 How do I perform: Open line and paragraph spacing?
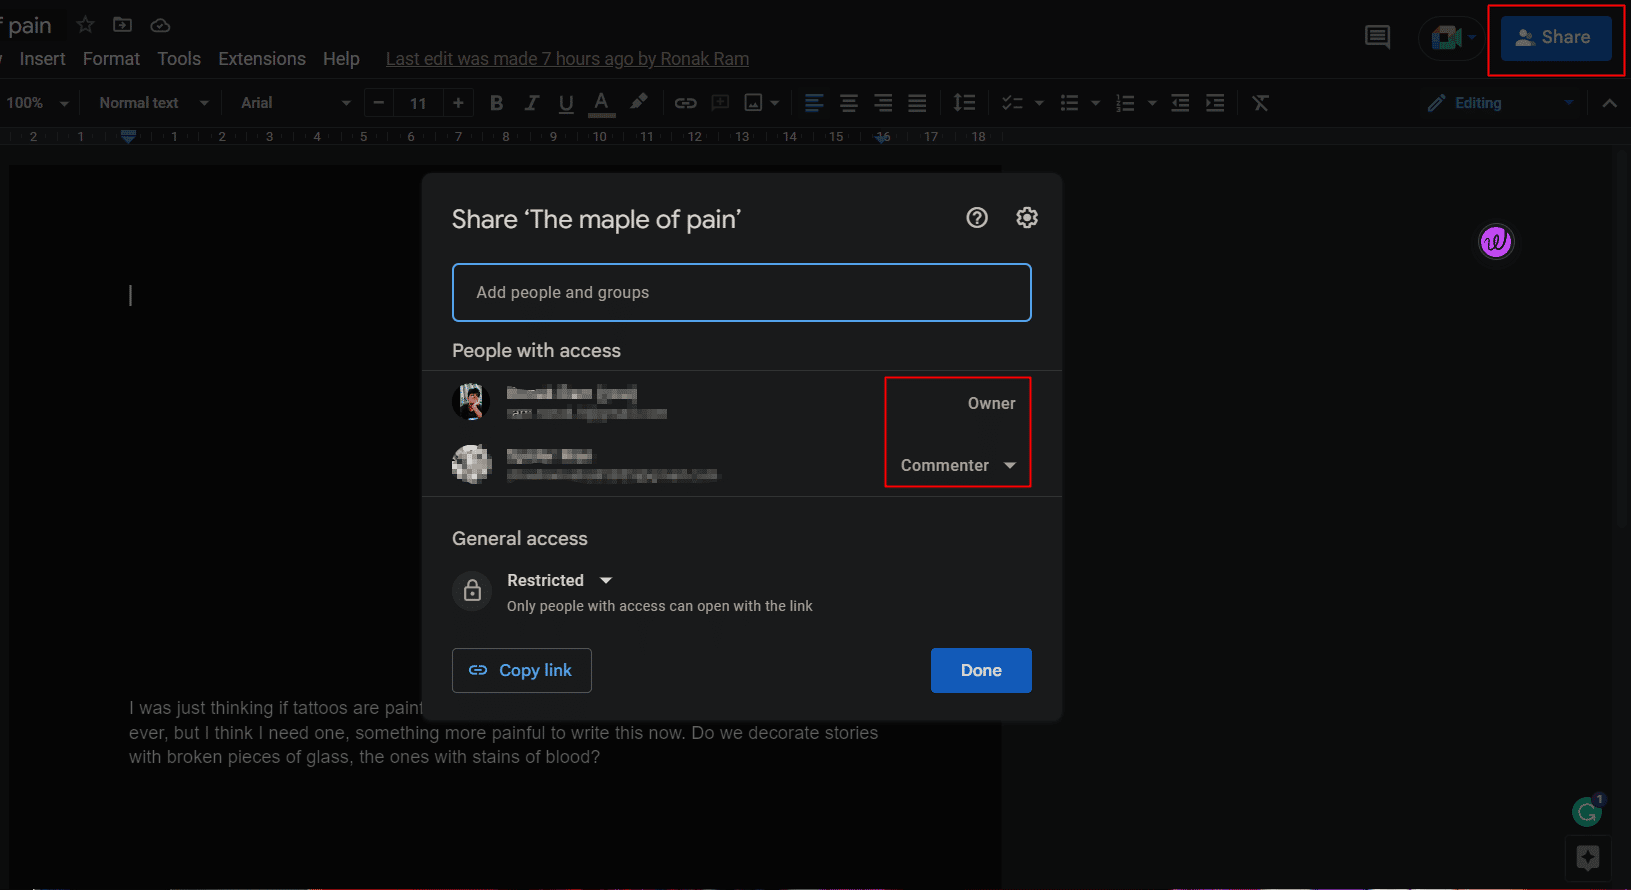click(964, 103)
